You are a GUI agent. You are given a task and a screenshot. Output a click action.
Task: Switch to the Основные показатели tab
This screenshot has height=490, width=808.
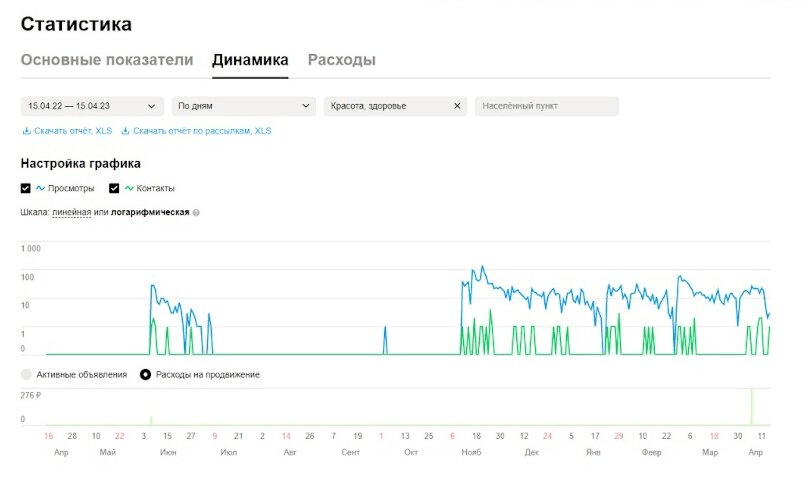(x=107, y=60)
